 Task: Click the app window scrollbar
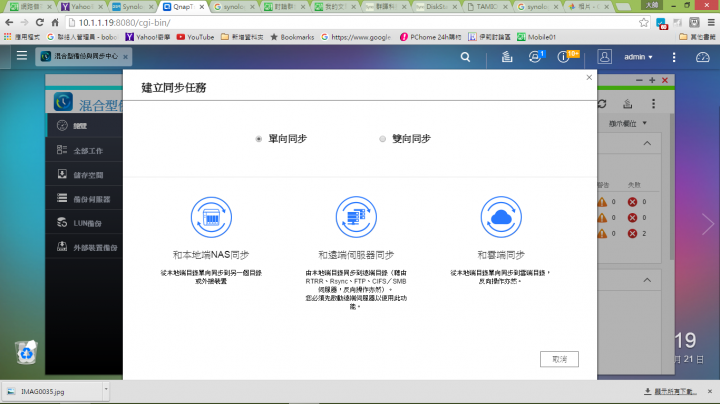pyautogui.click(x=672, y=188)
